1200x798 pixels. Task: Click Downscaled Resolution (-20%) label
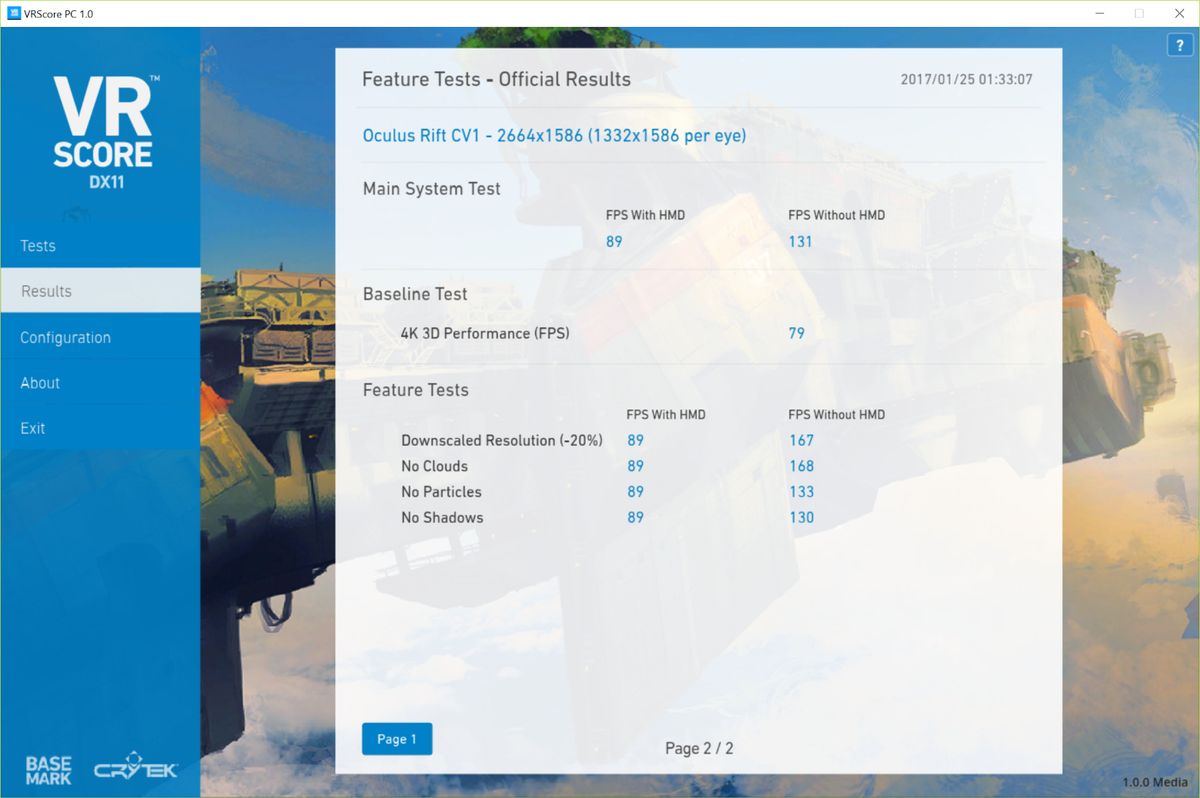502,440
